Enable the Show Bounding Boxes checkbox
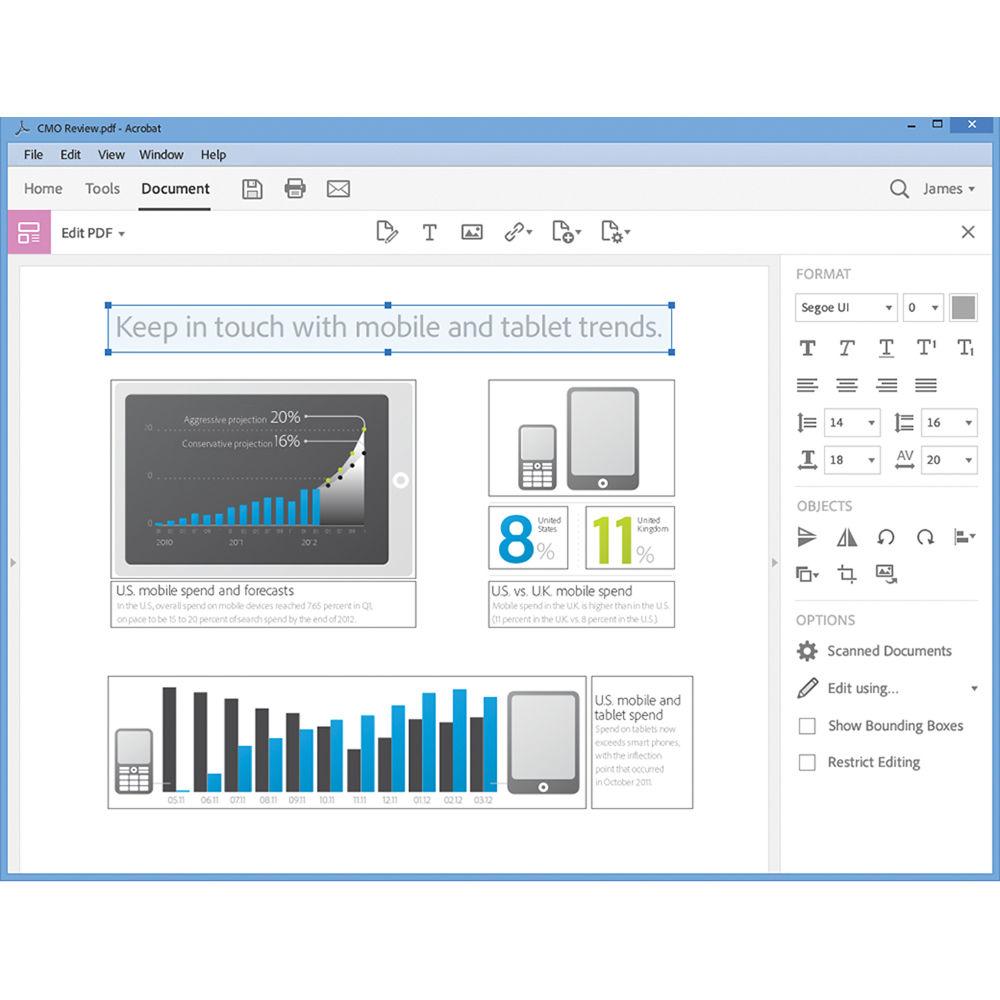This screenshot has height=1000, width=1000. [807, 726]
